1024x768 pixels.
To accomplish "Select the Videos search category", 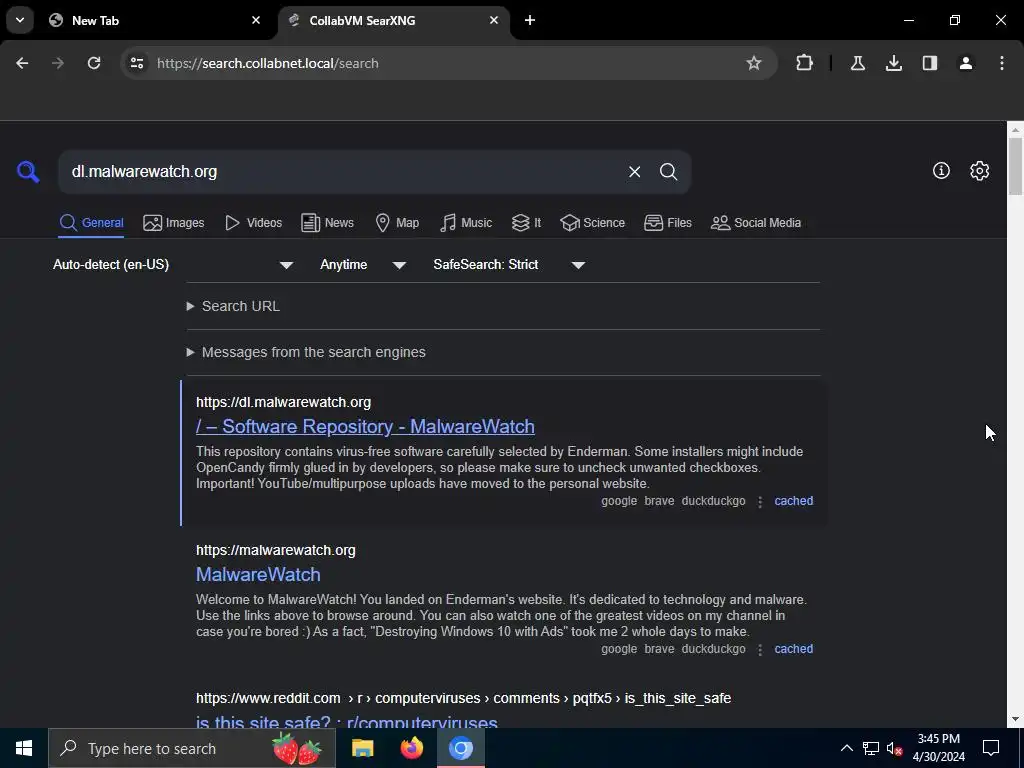I will click(x=253, y=223).
